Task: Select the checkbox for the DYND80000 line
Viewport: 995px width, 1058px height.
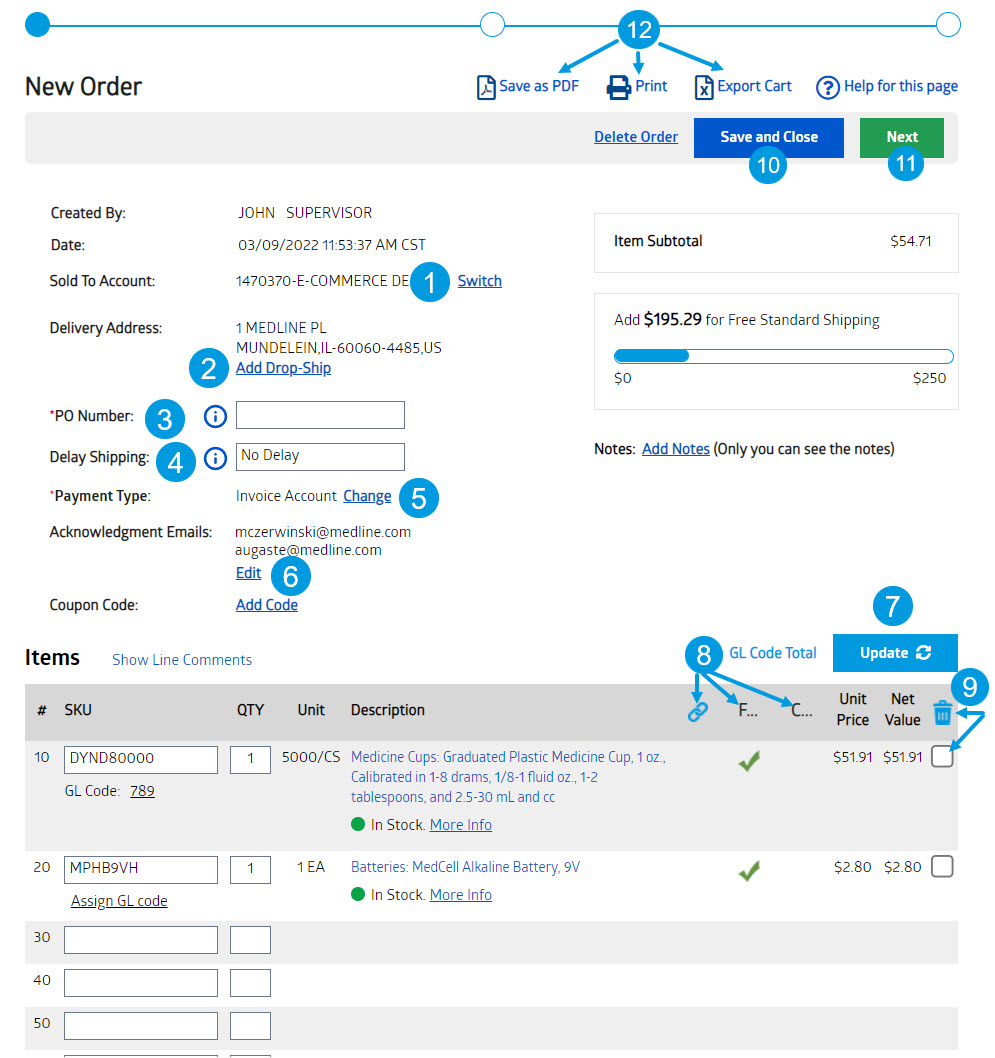Action: 942,756
